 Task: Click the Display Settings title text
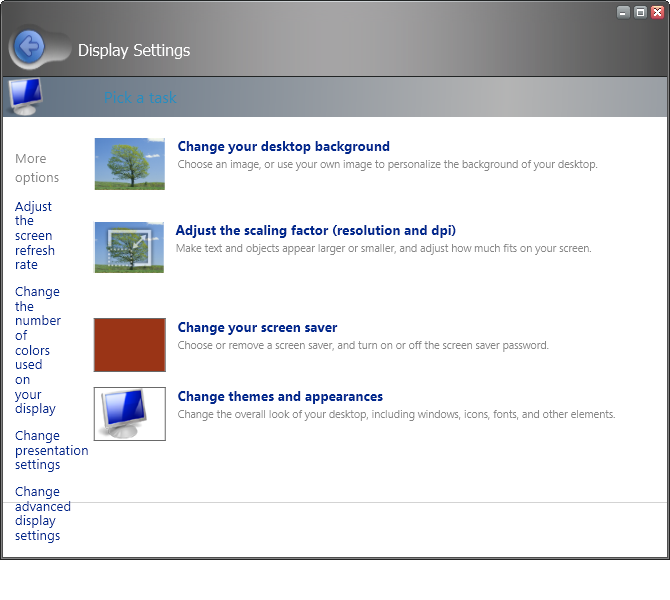(x=133, y=50)
